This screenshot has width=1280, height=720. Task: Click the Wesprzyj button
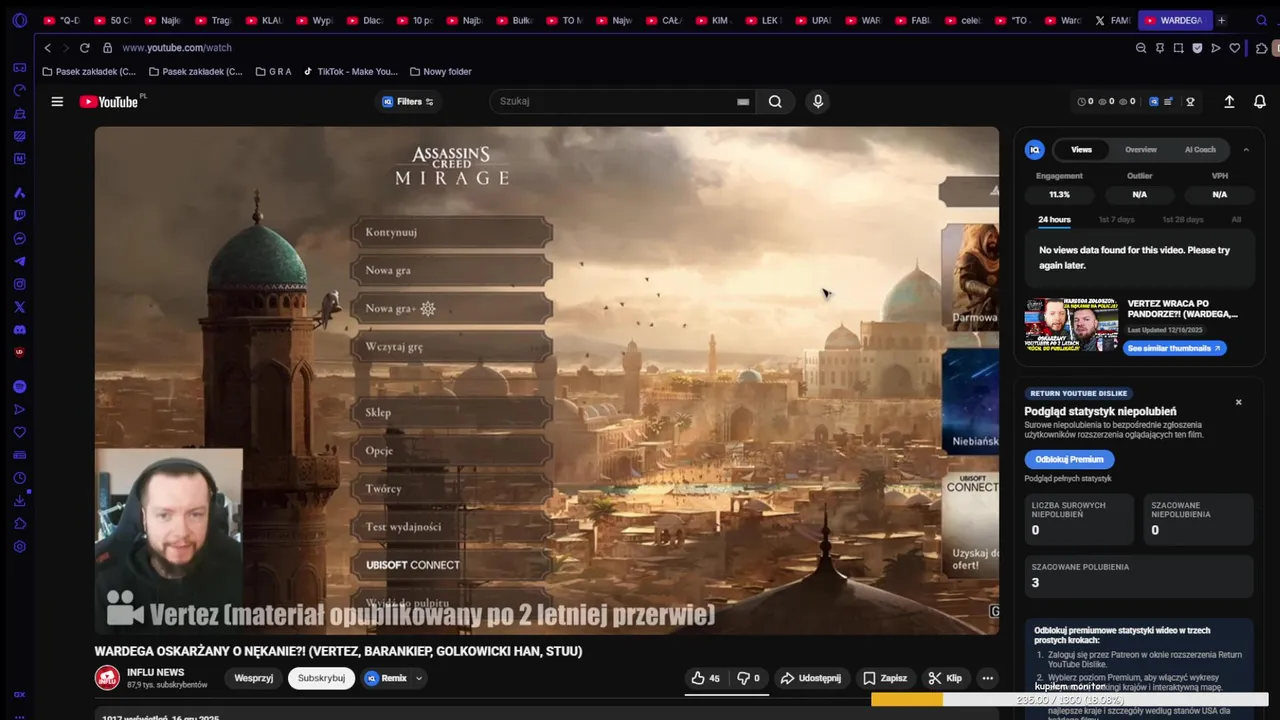(253, 678)
